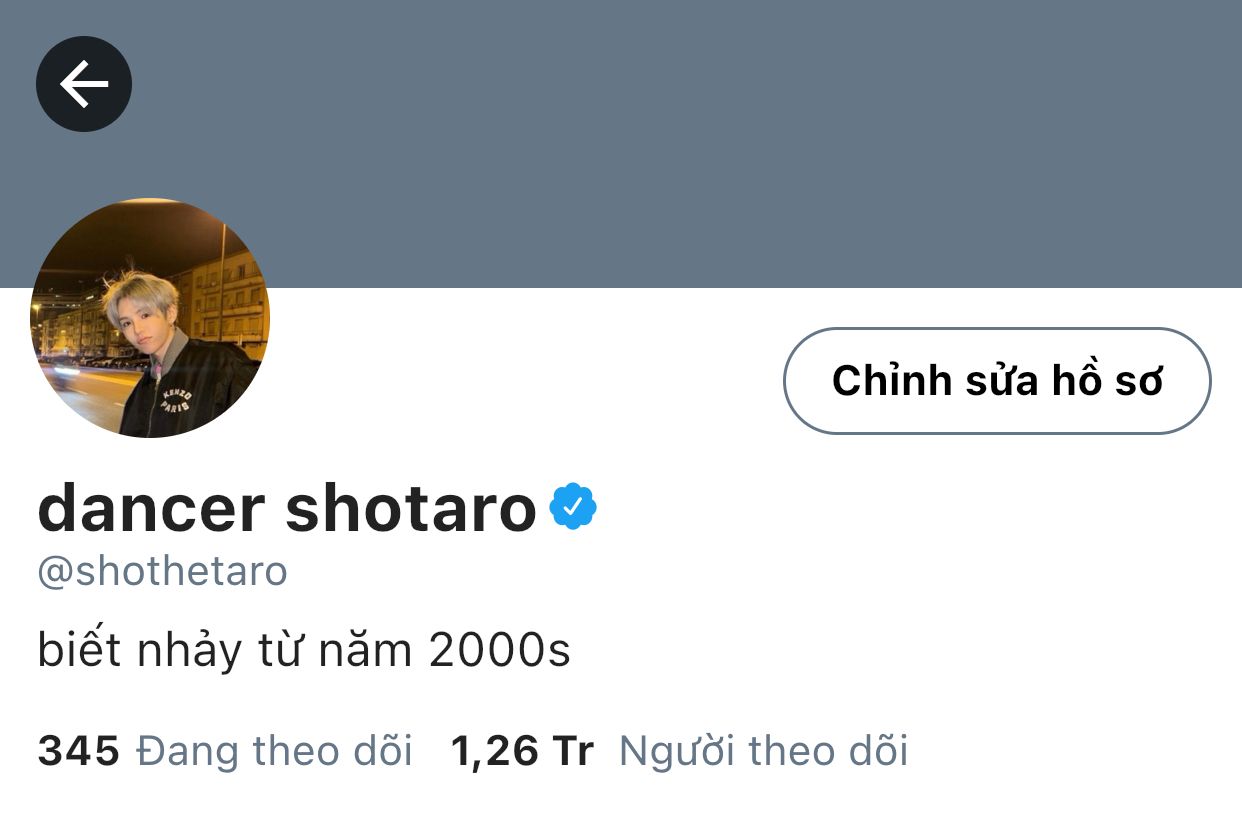Click the Đang theo dõi label
Screen dimensions: 1242x817
point(274,751)
